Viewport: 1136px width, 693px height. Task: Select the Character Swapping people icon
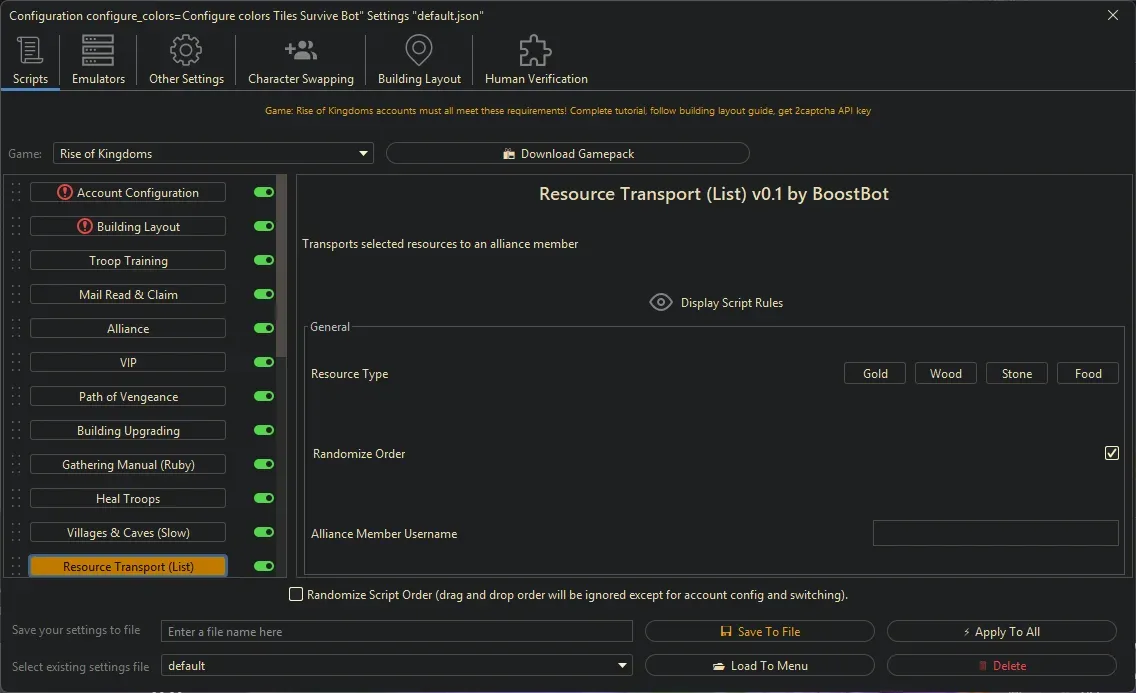tap(300, 48)
